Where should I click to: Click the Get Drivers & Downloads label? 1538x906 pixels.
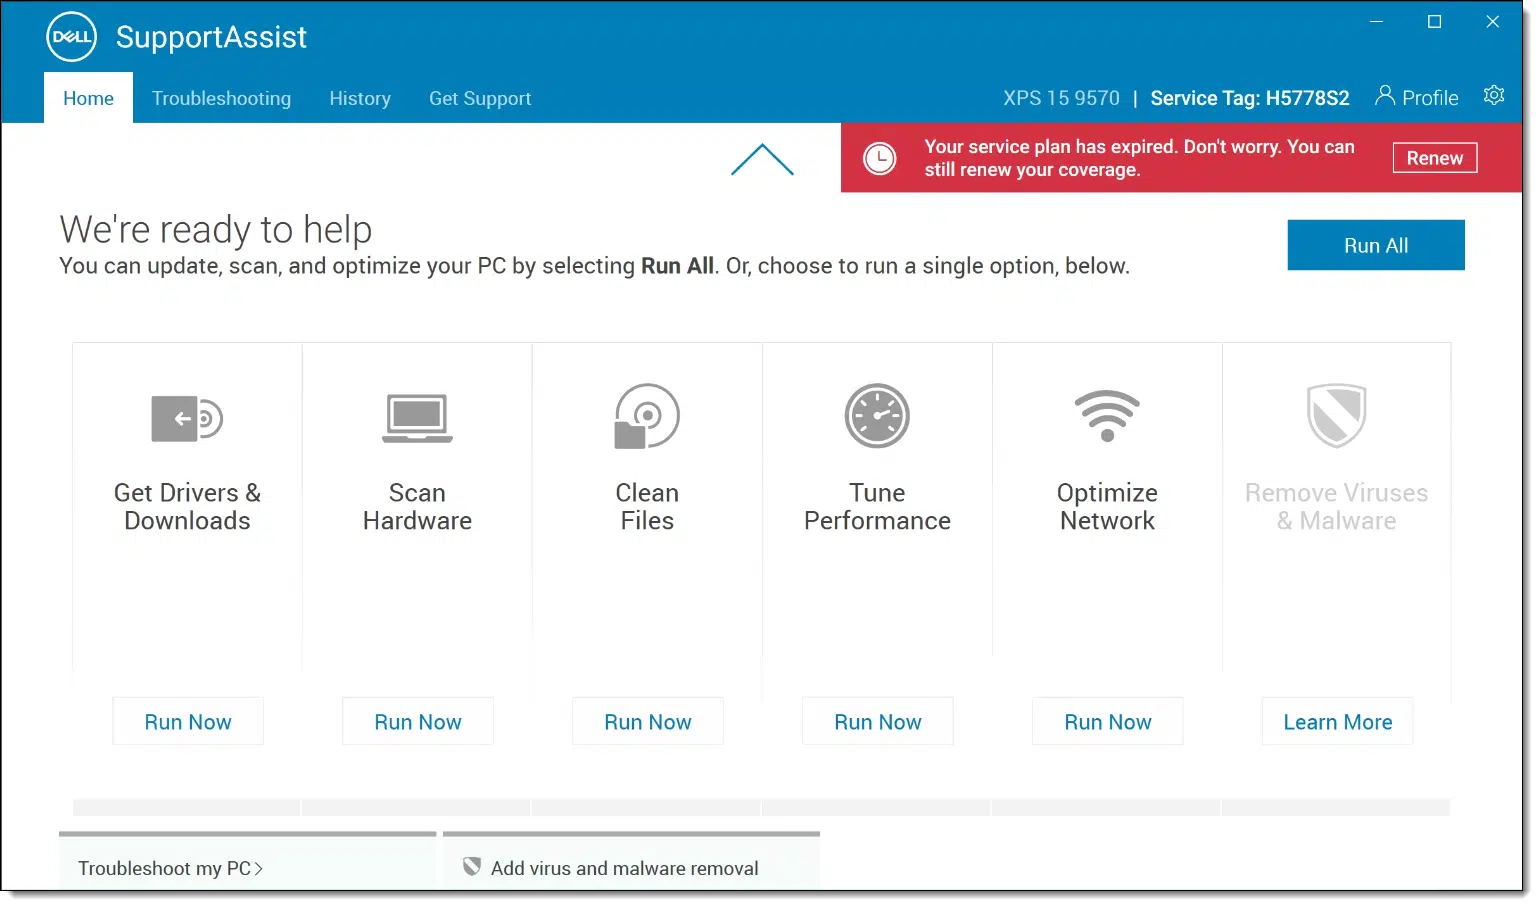(x=187, y=507)
